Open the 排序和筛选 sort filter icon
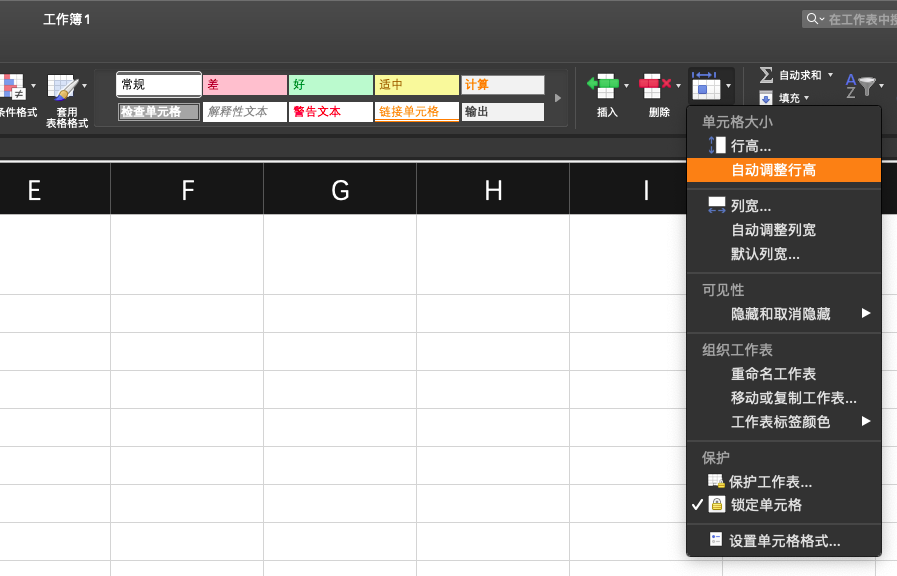 [x=860, y=85]
